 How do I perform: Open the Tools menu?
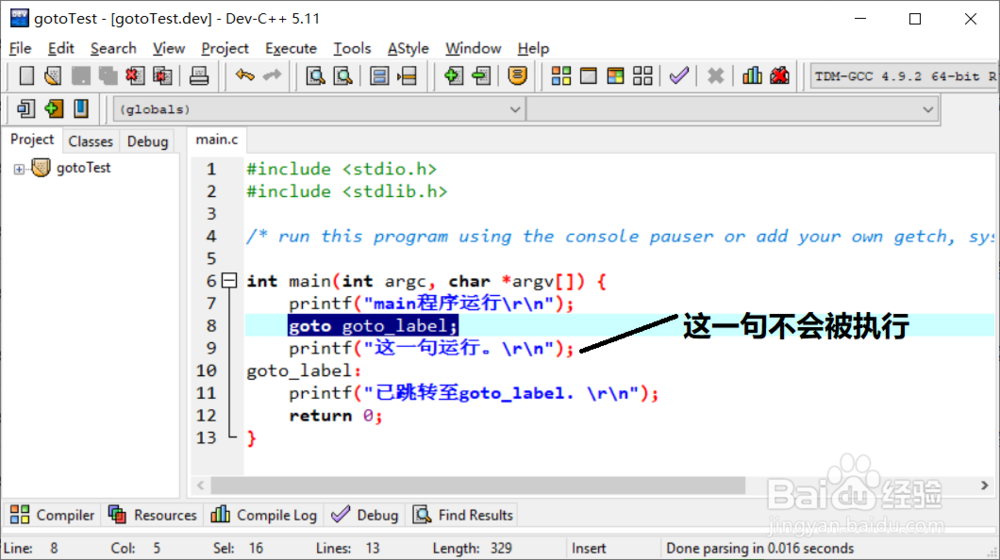point(352,48)
